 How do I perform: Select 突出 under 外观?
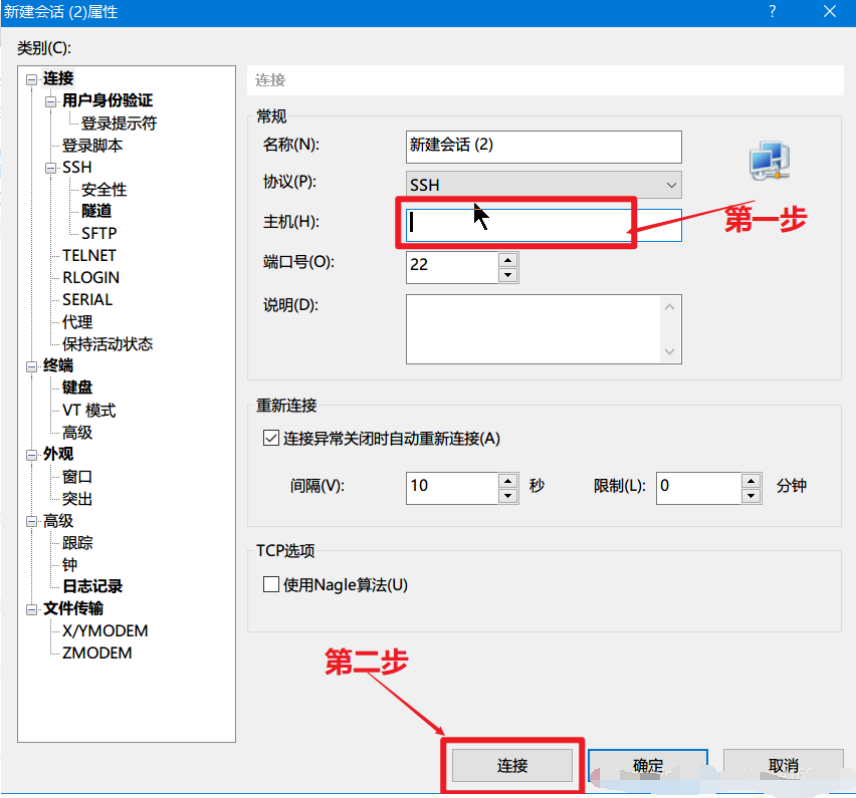pos(77,498)
